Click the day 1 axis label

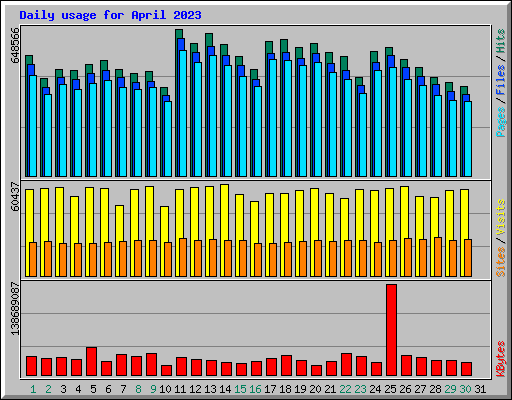[33, 389]
